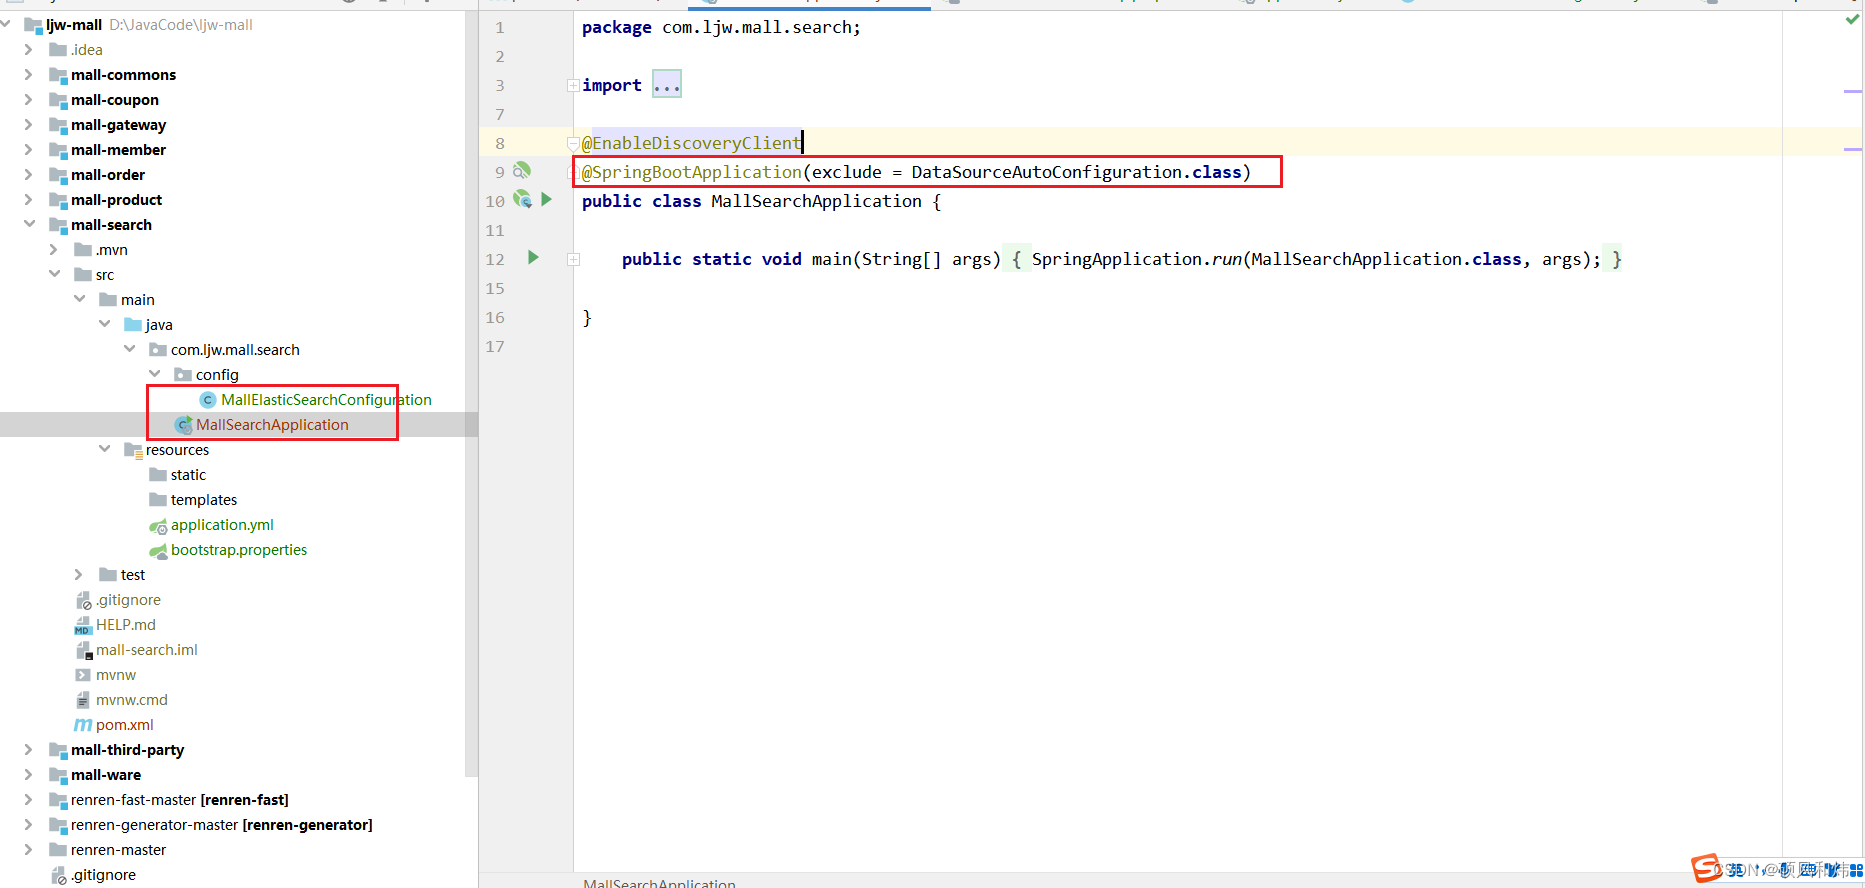Select the mall-order module

click(x=108, y=175)
